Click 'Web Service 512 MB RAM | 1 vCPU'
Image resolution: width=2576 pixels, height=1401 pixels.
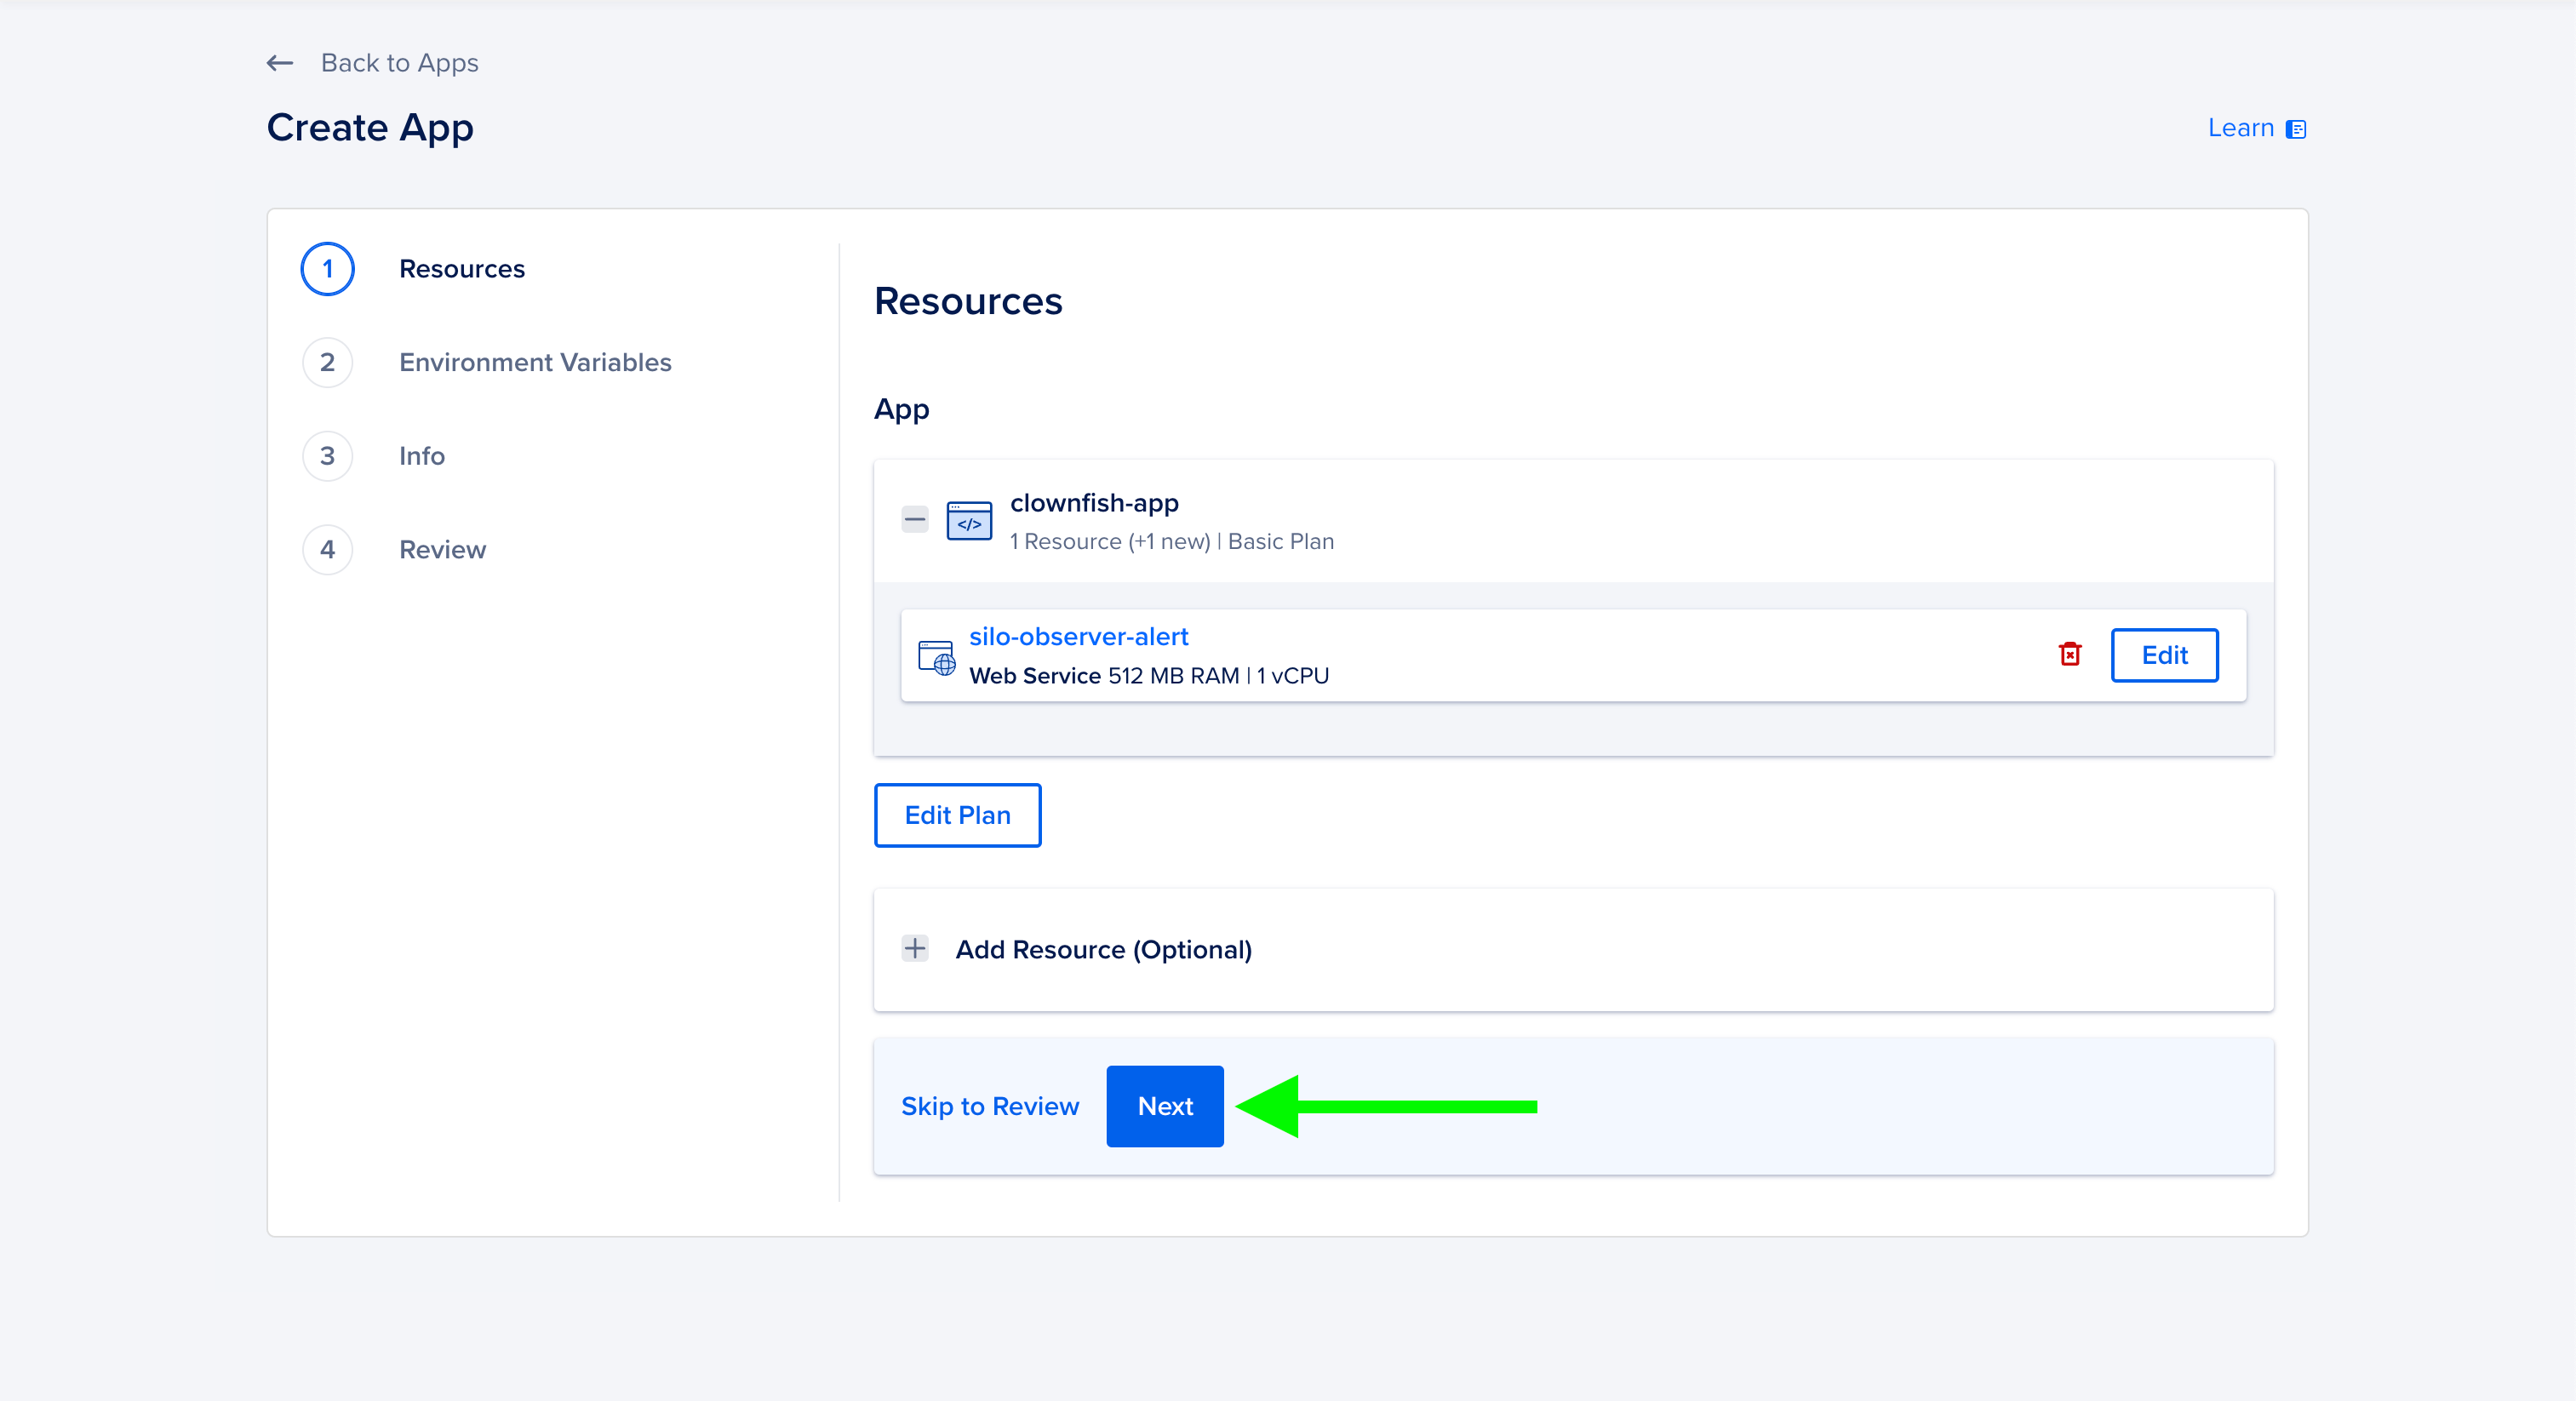(1149, 676)
